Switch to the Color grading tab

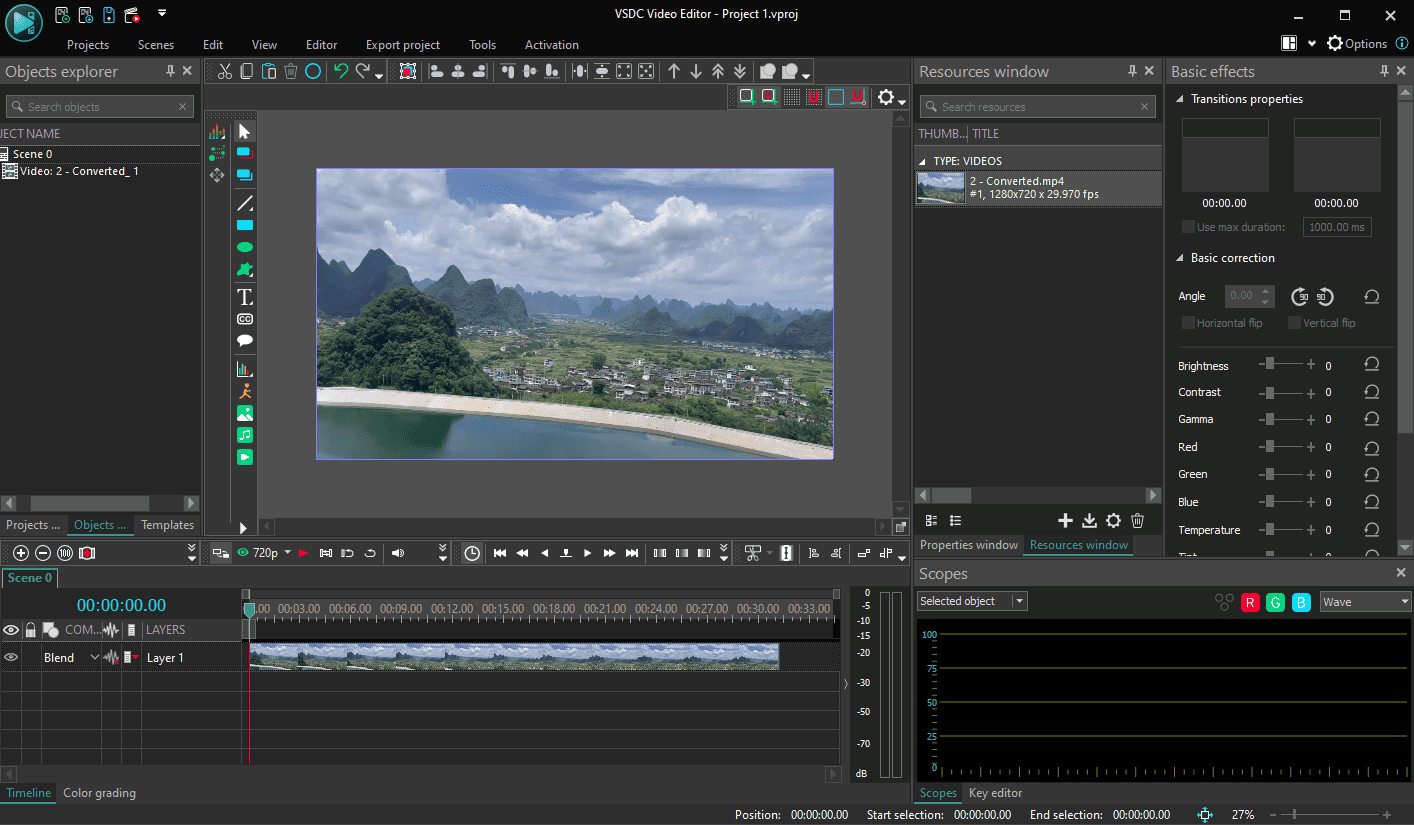tap(99, 792)
